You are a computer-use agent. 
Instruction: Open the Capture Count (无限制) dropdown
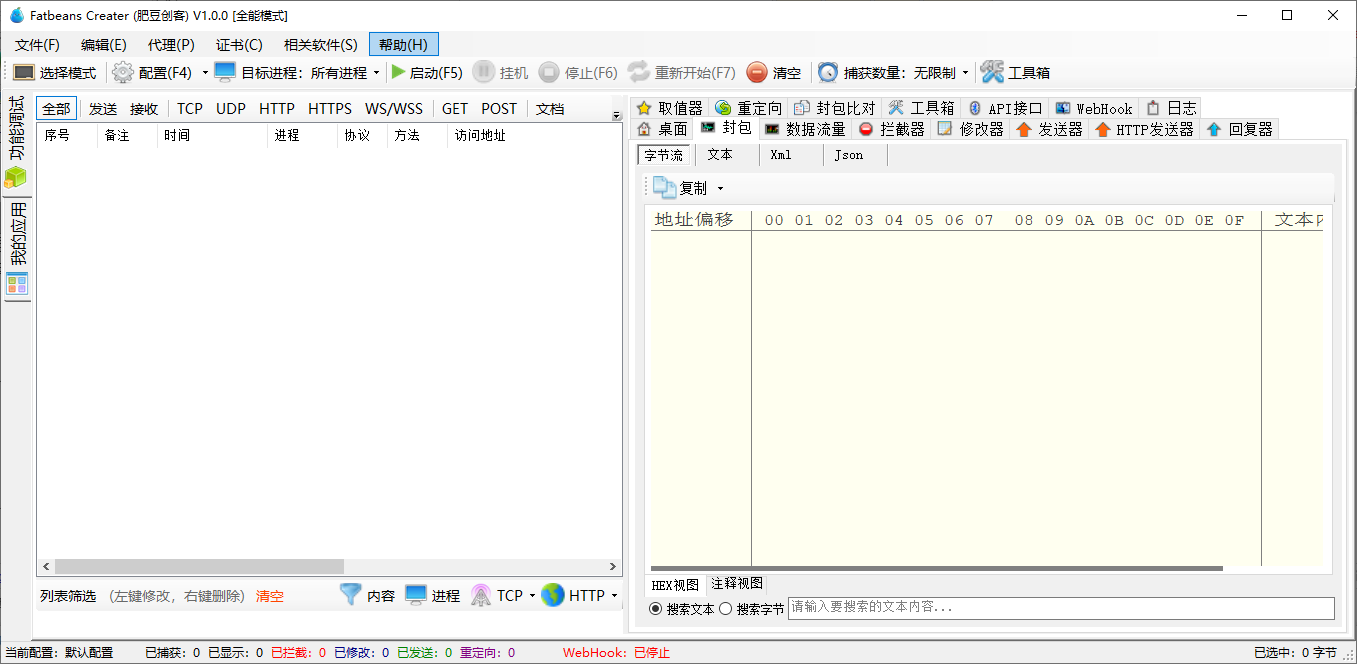pyautogui.click(x=965, y=73)
